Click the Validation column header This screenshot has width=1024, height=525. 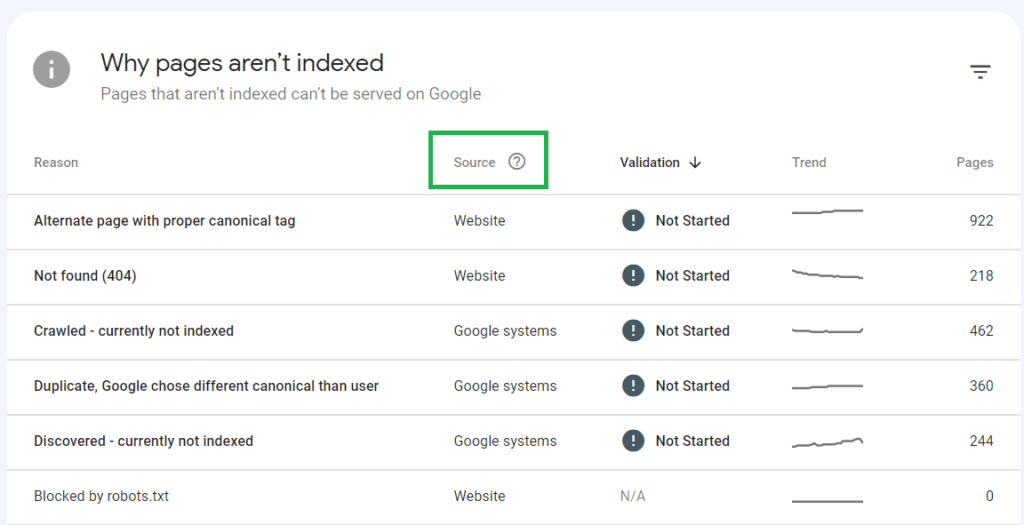650,163
